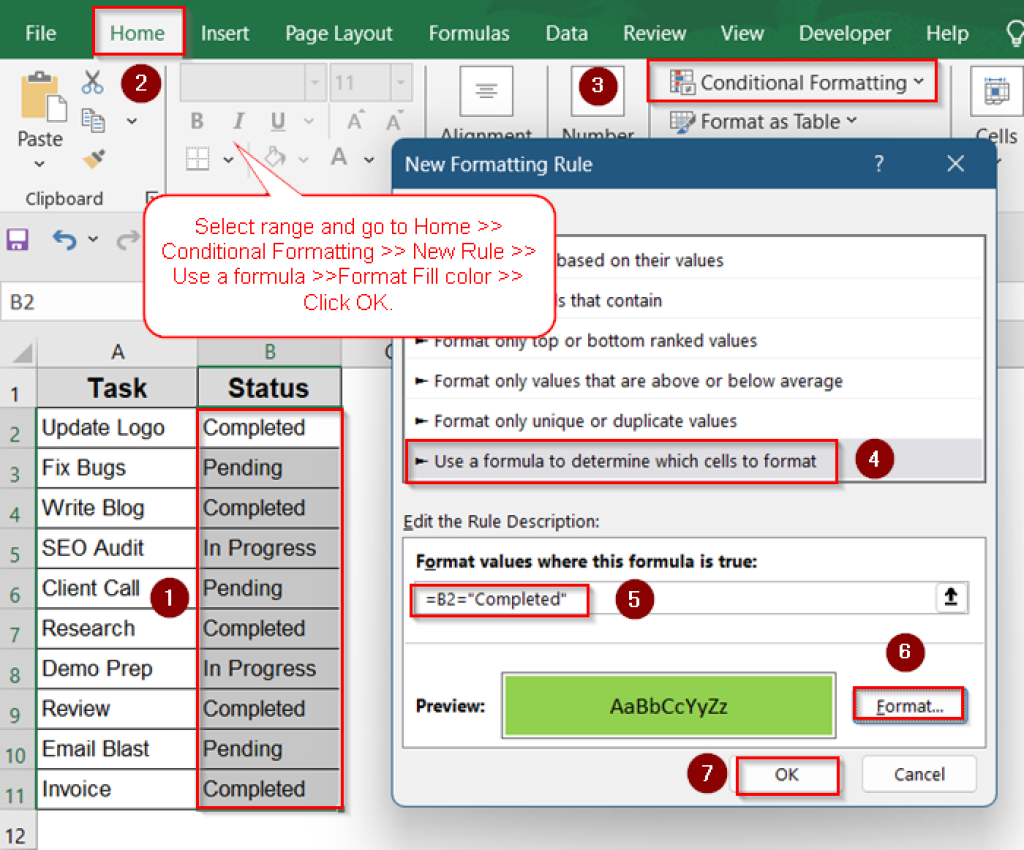The image size is (1024, 850).
Task: Open the Data ribbon tab
Action: coord(566,32)
